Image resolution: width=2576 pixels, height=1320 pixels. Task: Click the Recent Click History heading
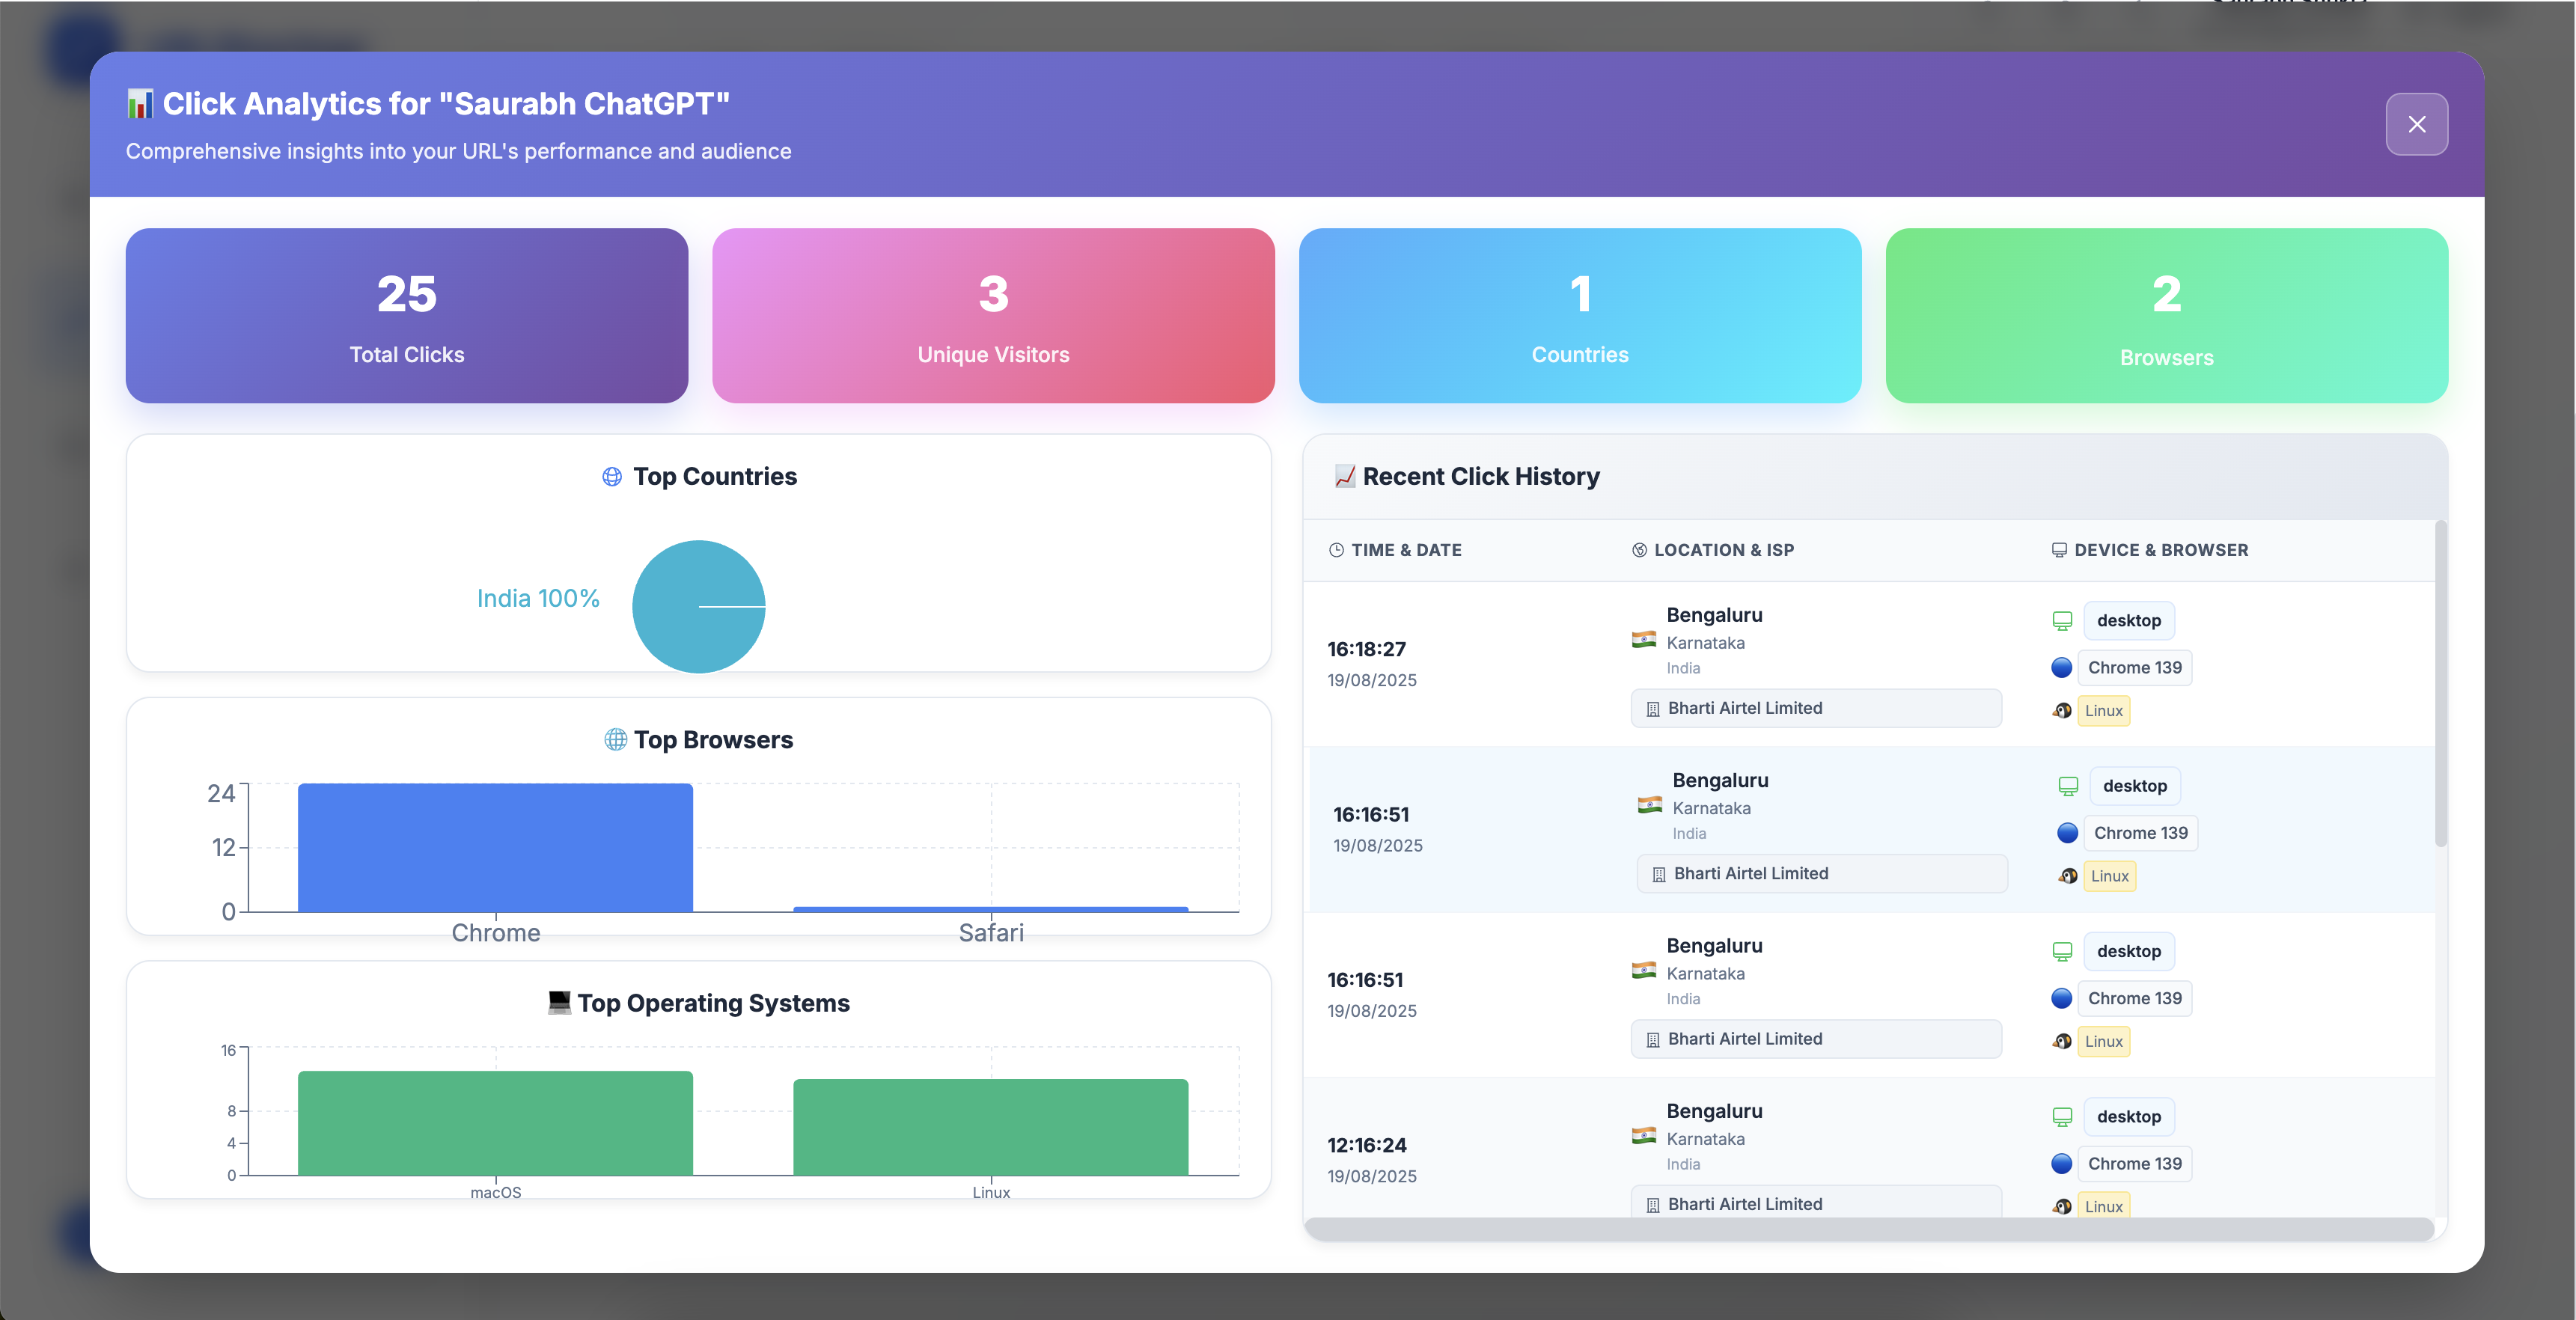tap(1480, 477)
